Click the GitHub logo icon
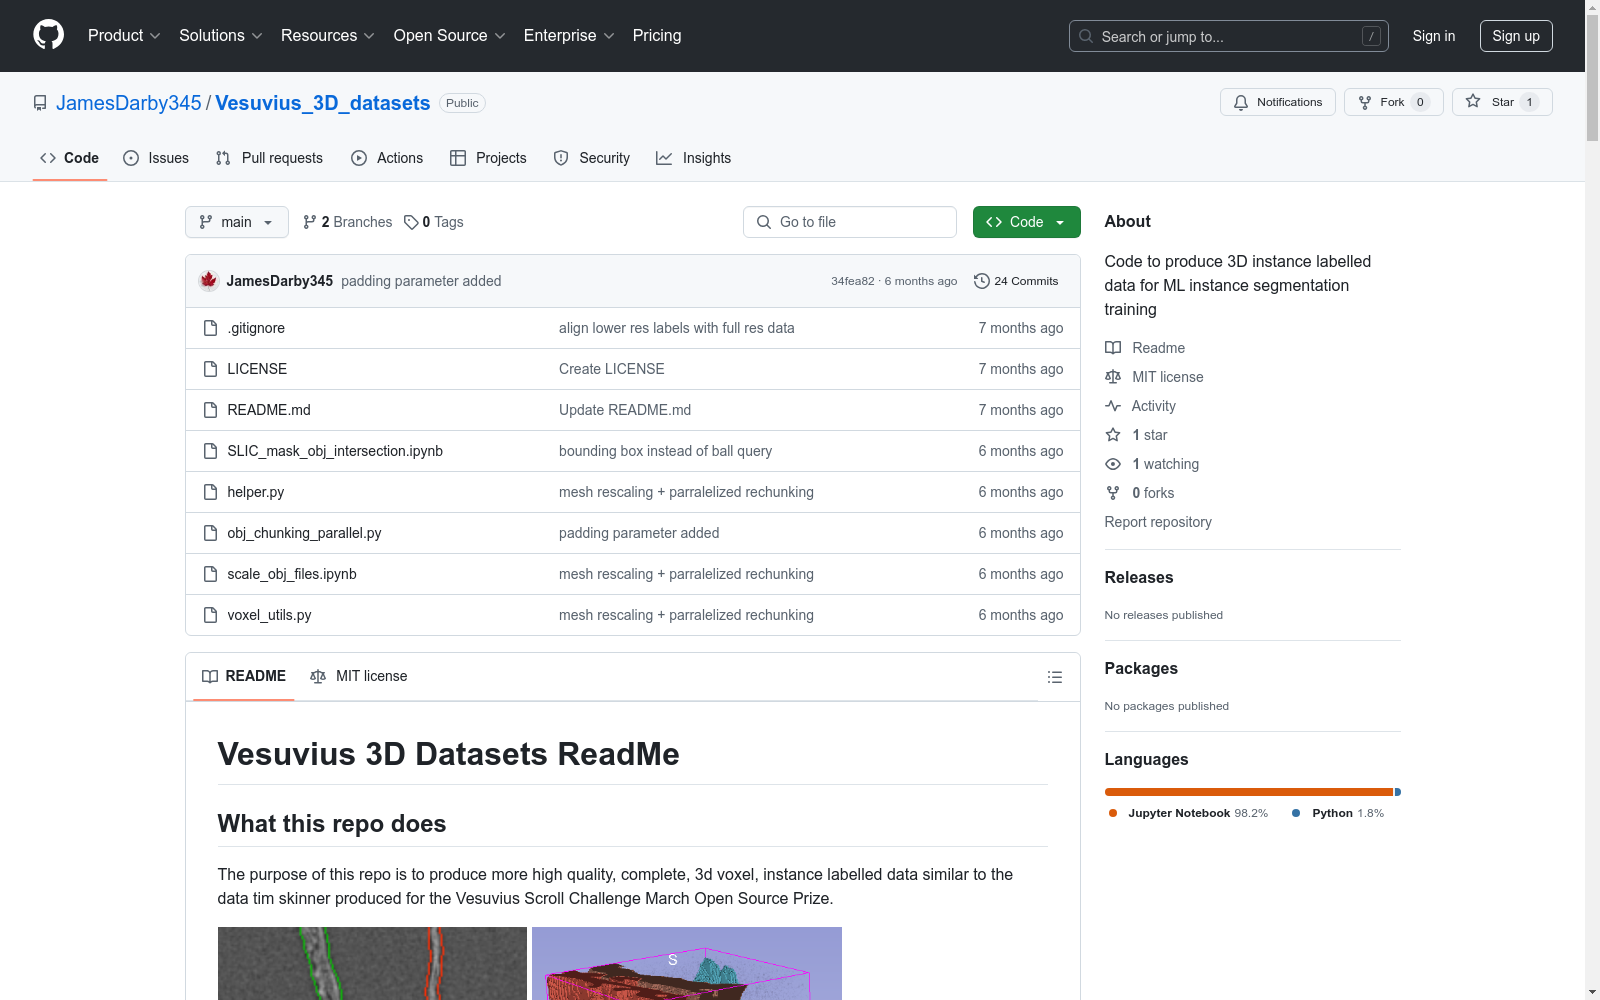The image size is (1600, 1000). 48,35
